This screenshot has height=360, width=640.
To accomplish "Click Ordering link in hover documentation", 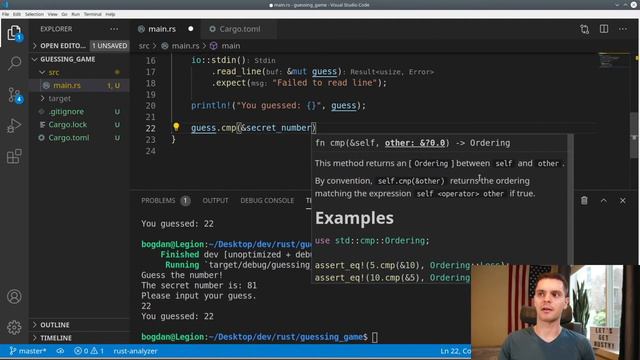I will (x=431, y=163).
